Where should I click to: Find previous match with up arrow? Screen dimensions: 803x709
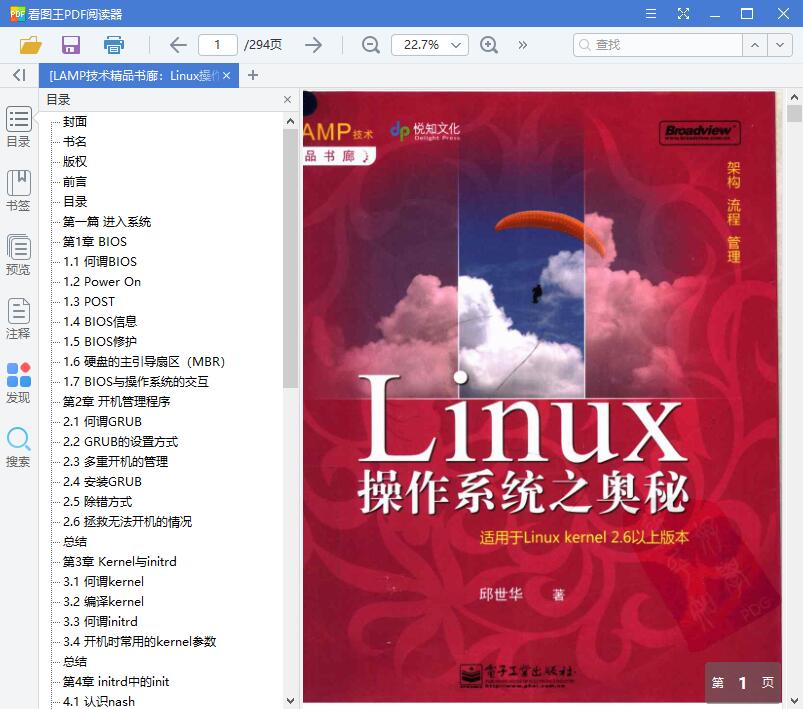click(x=755, y=45)
